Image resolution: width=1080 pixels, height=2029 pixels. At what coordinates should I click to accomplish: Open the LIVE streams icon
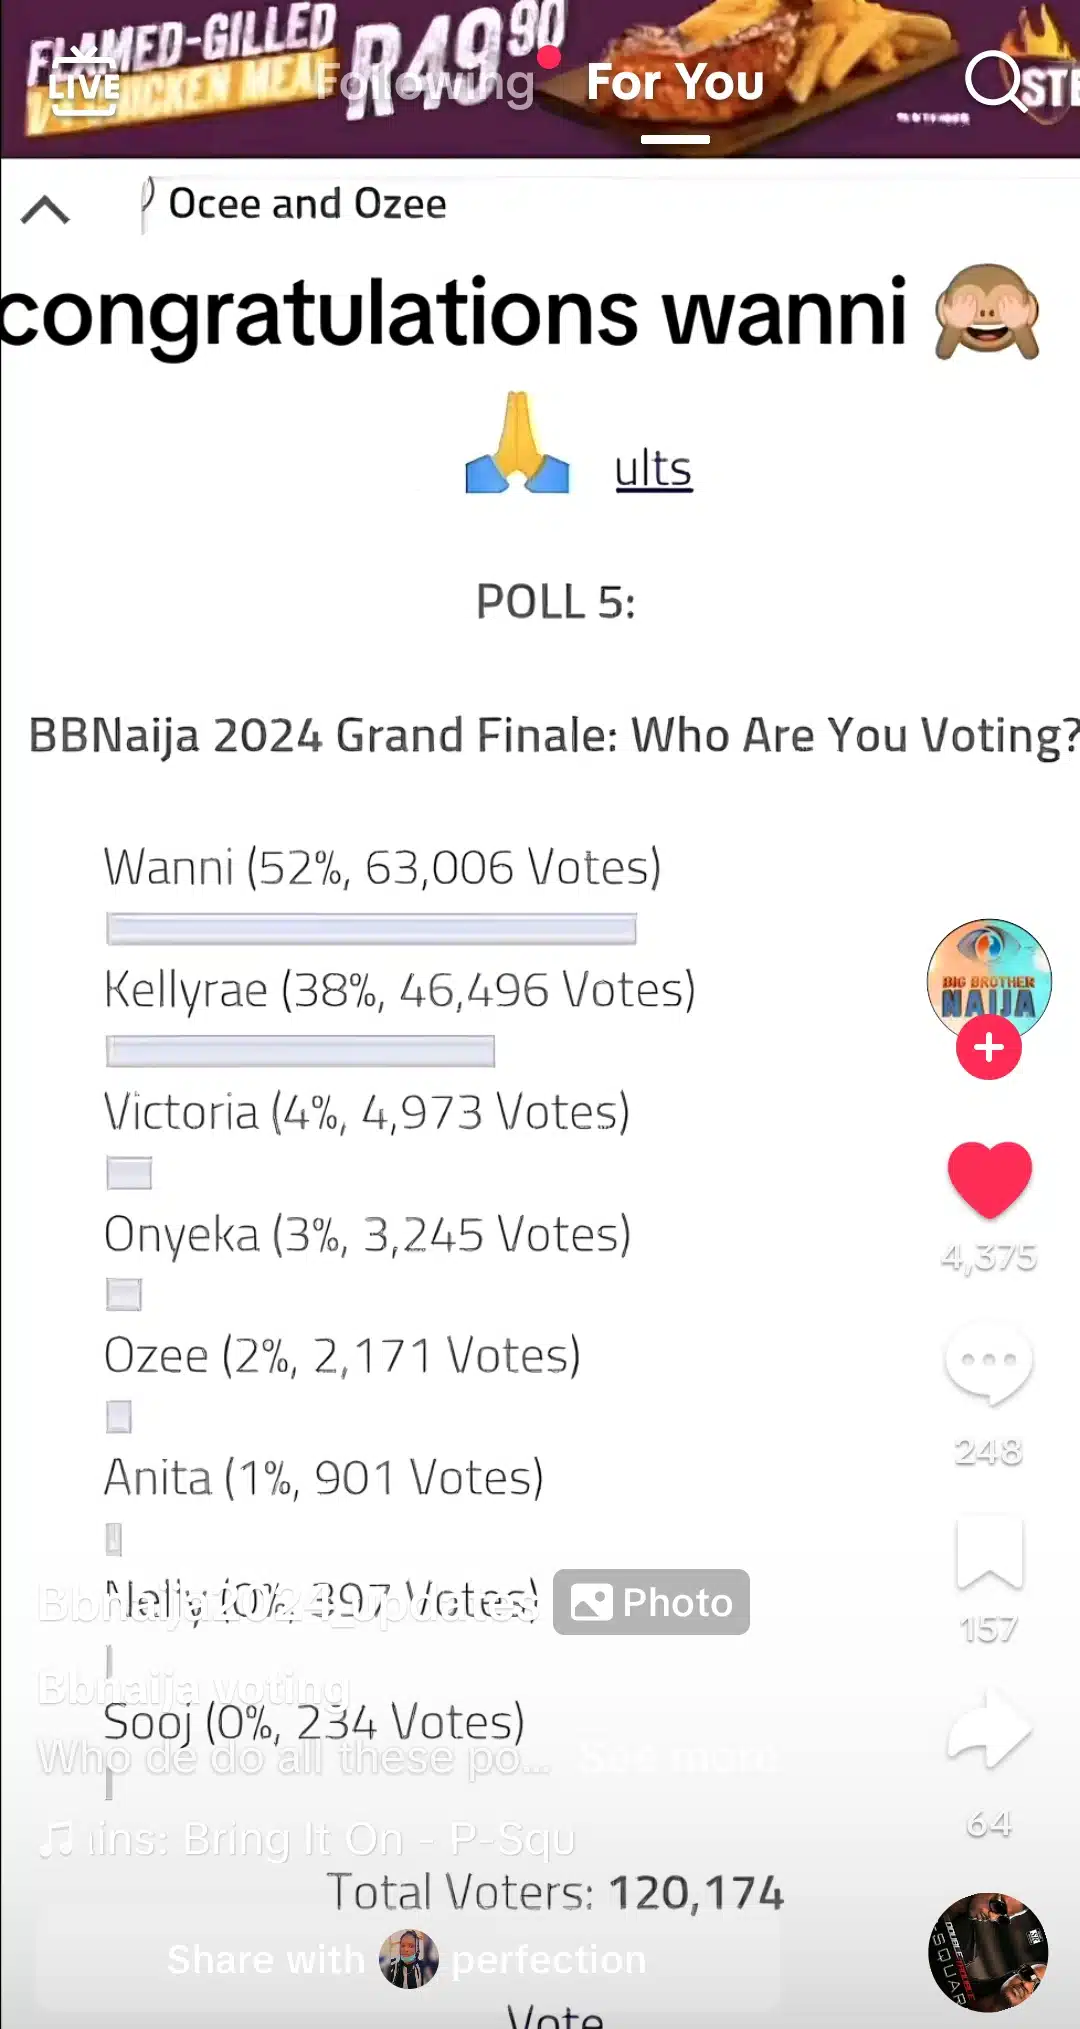(84, 84)
